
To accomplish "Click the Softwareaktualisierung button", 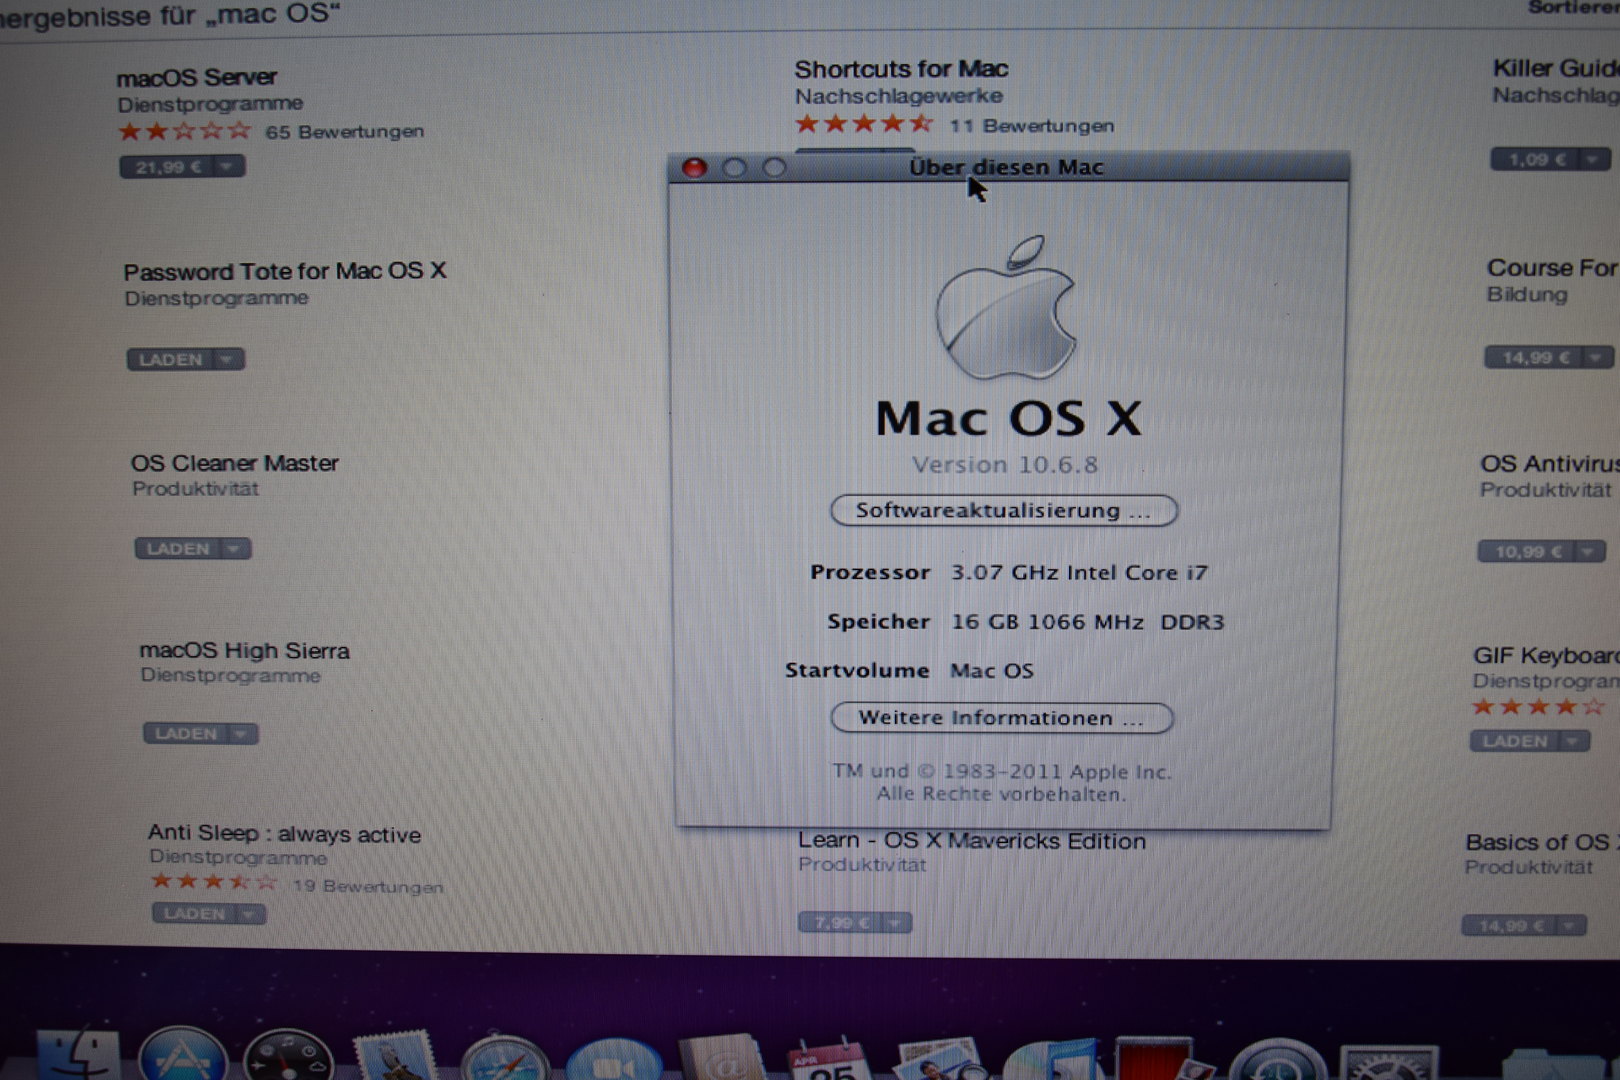I will point(1004,511).
